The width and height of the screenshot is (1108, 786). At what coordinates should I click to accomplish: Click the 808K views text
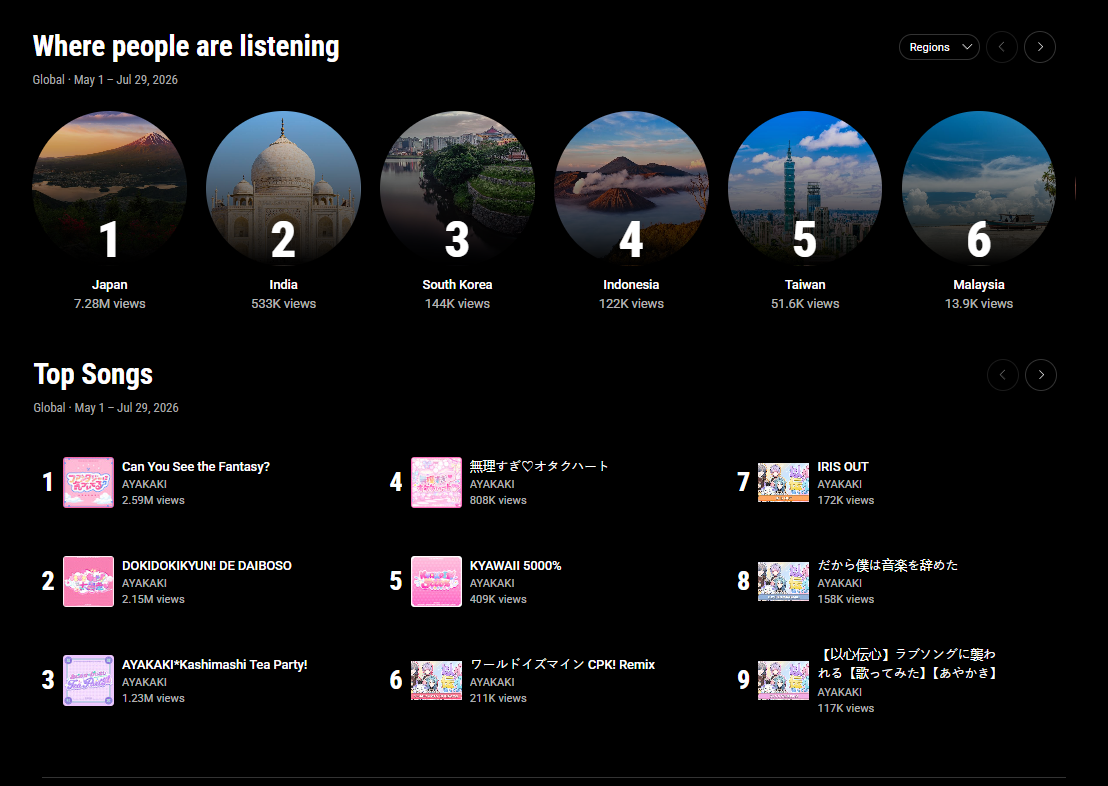point(498,500)
